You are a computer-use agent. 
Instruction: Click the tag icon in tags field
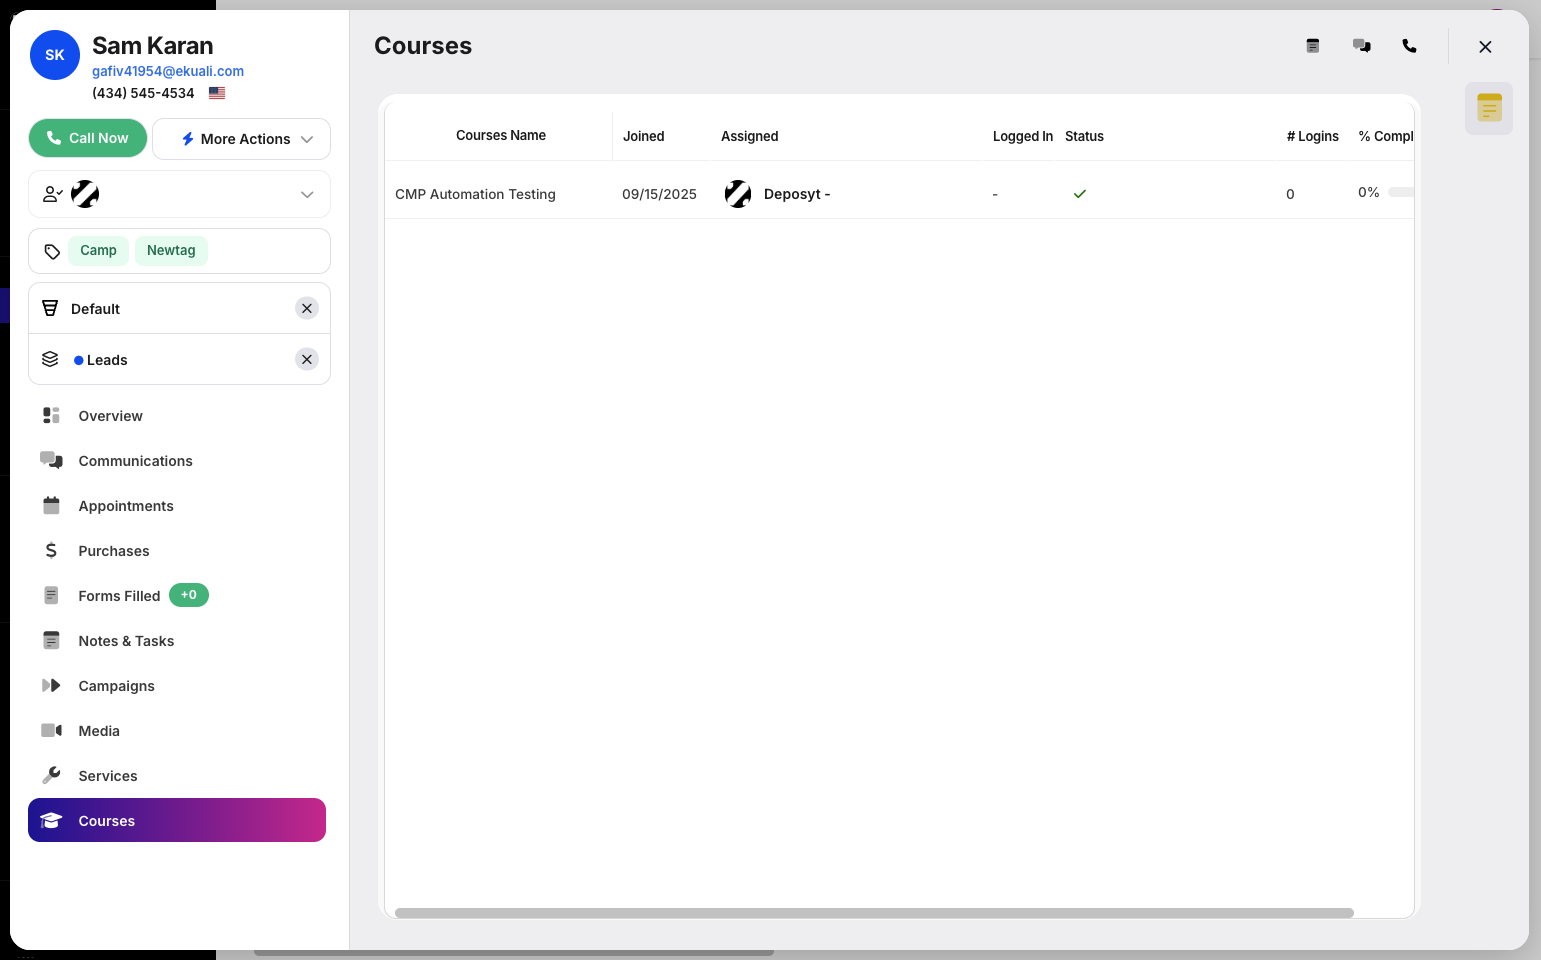tap(52, 251)
